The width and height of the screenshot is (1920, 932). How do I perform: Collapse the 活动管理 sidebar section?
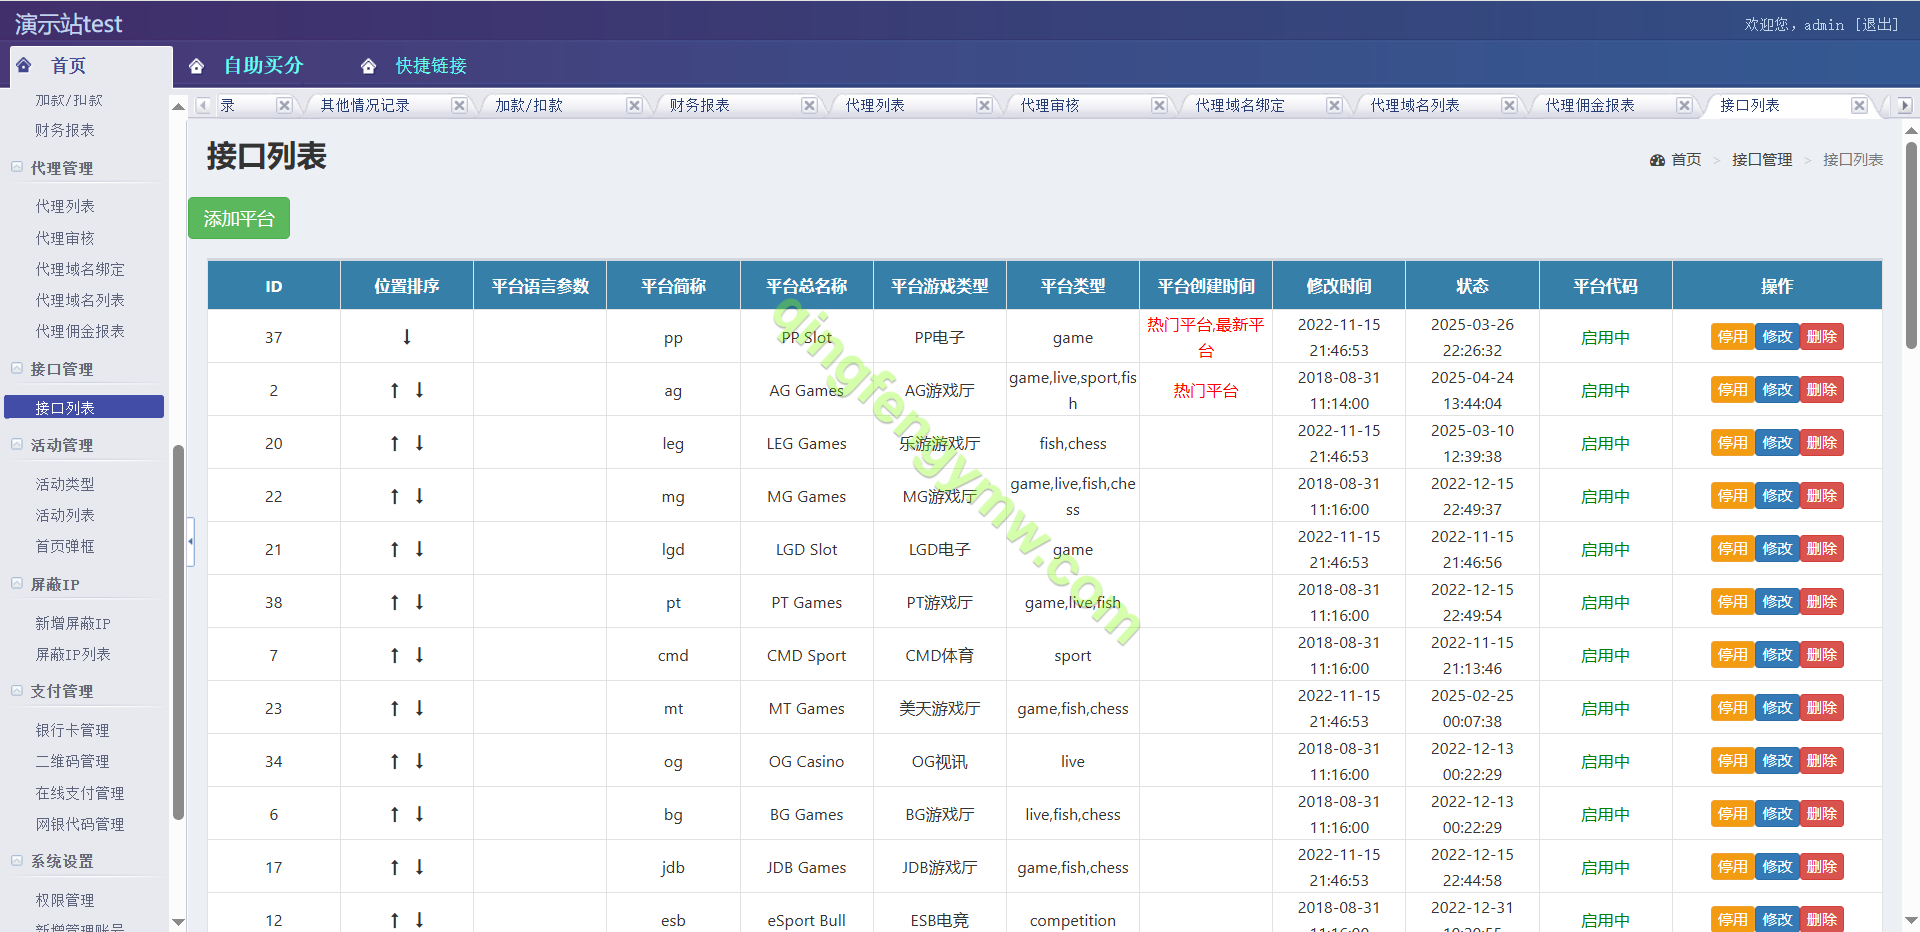[x=17, y=445]
